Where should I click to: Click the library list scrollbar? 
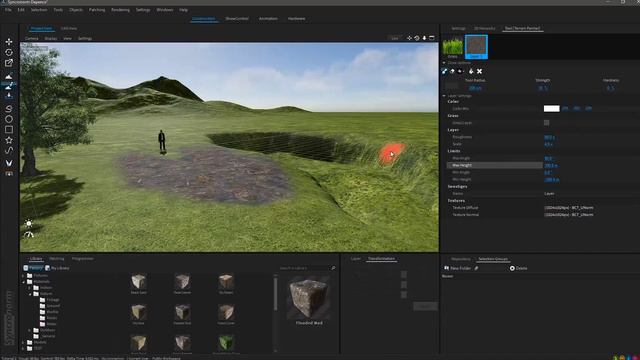276,294
